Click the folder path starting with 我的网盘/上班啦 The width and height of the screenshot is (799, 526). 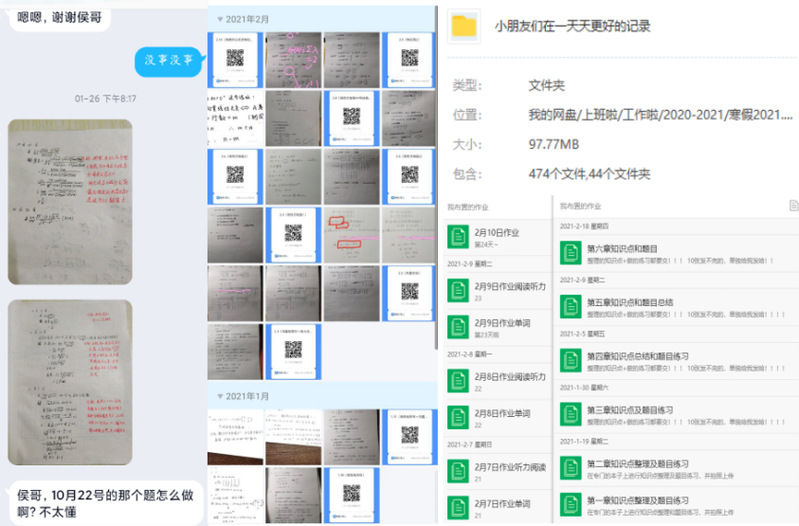click(x=660, y=115)
